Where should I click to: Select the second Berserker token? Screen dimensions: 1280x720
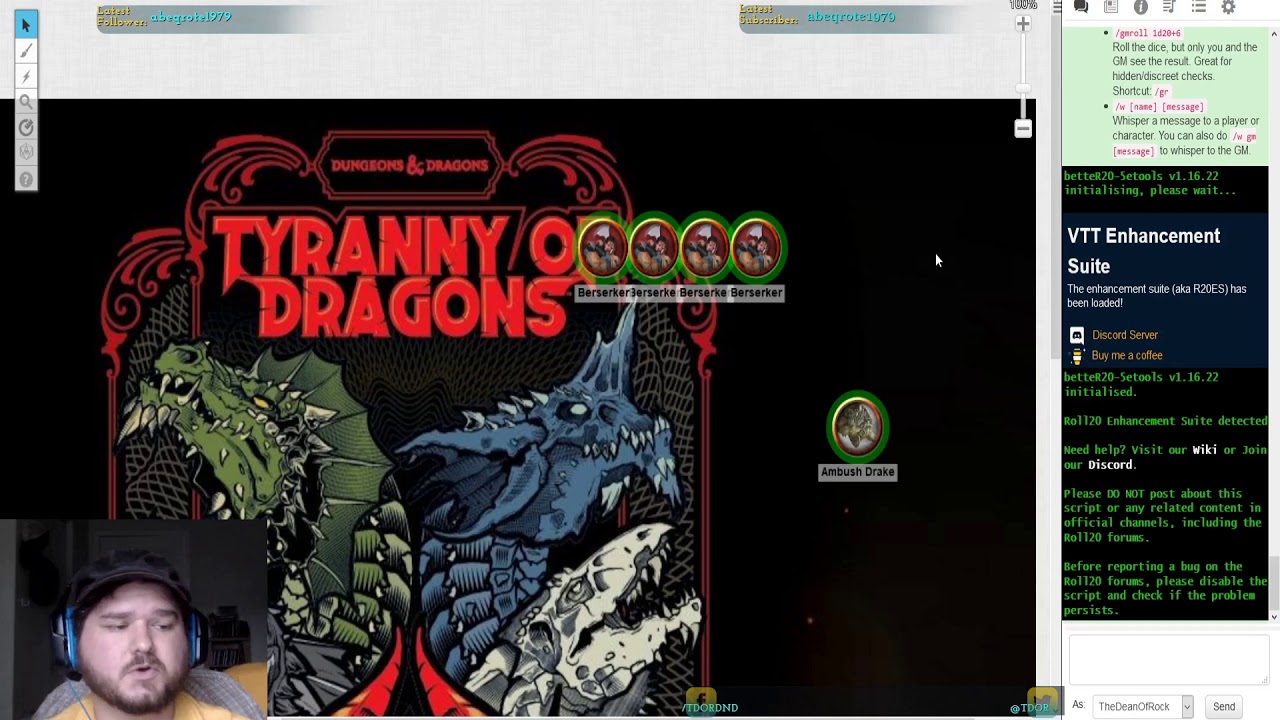coord(654,248)
